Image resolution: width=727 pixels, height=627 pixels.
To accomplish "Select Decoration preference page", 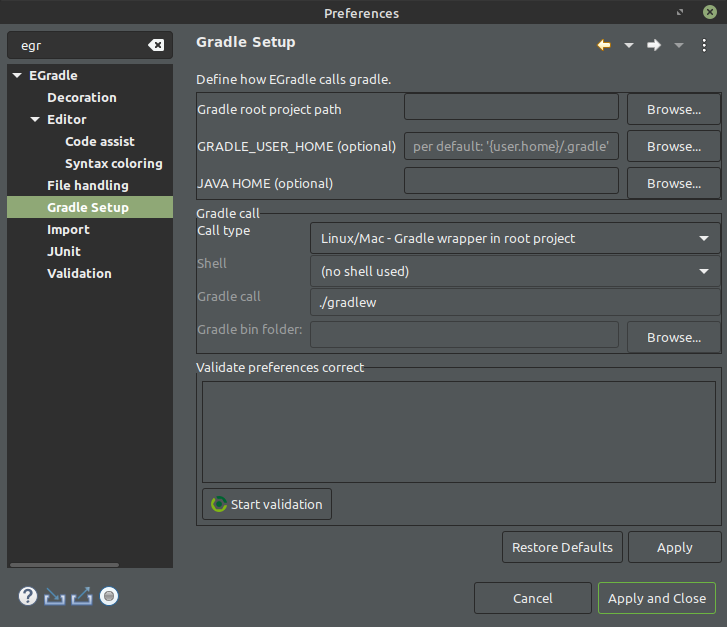I will [x=82, y=97].
